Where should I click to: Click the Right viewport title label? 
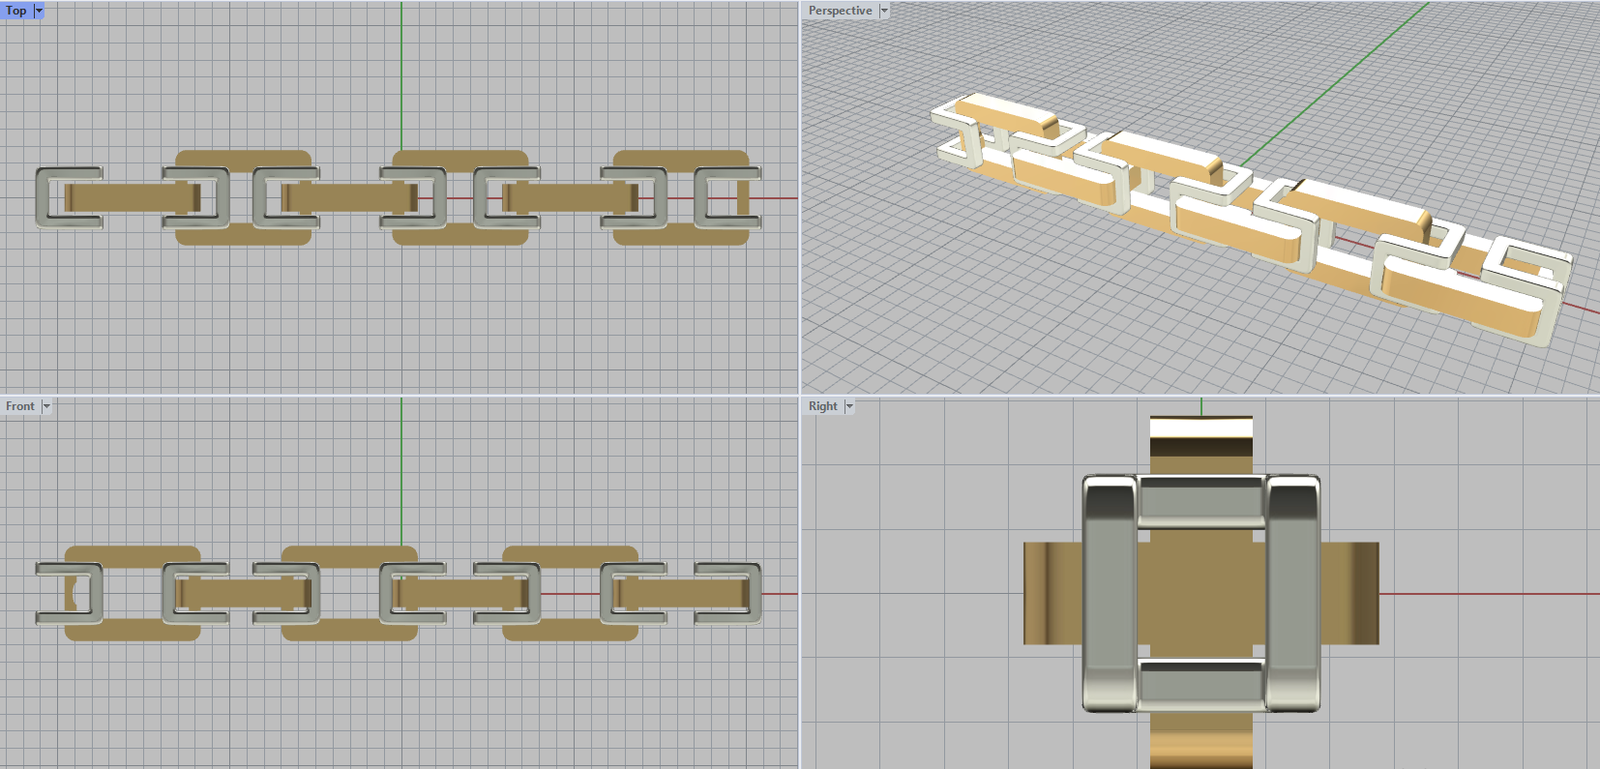tap(823, 406)
